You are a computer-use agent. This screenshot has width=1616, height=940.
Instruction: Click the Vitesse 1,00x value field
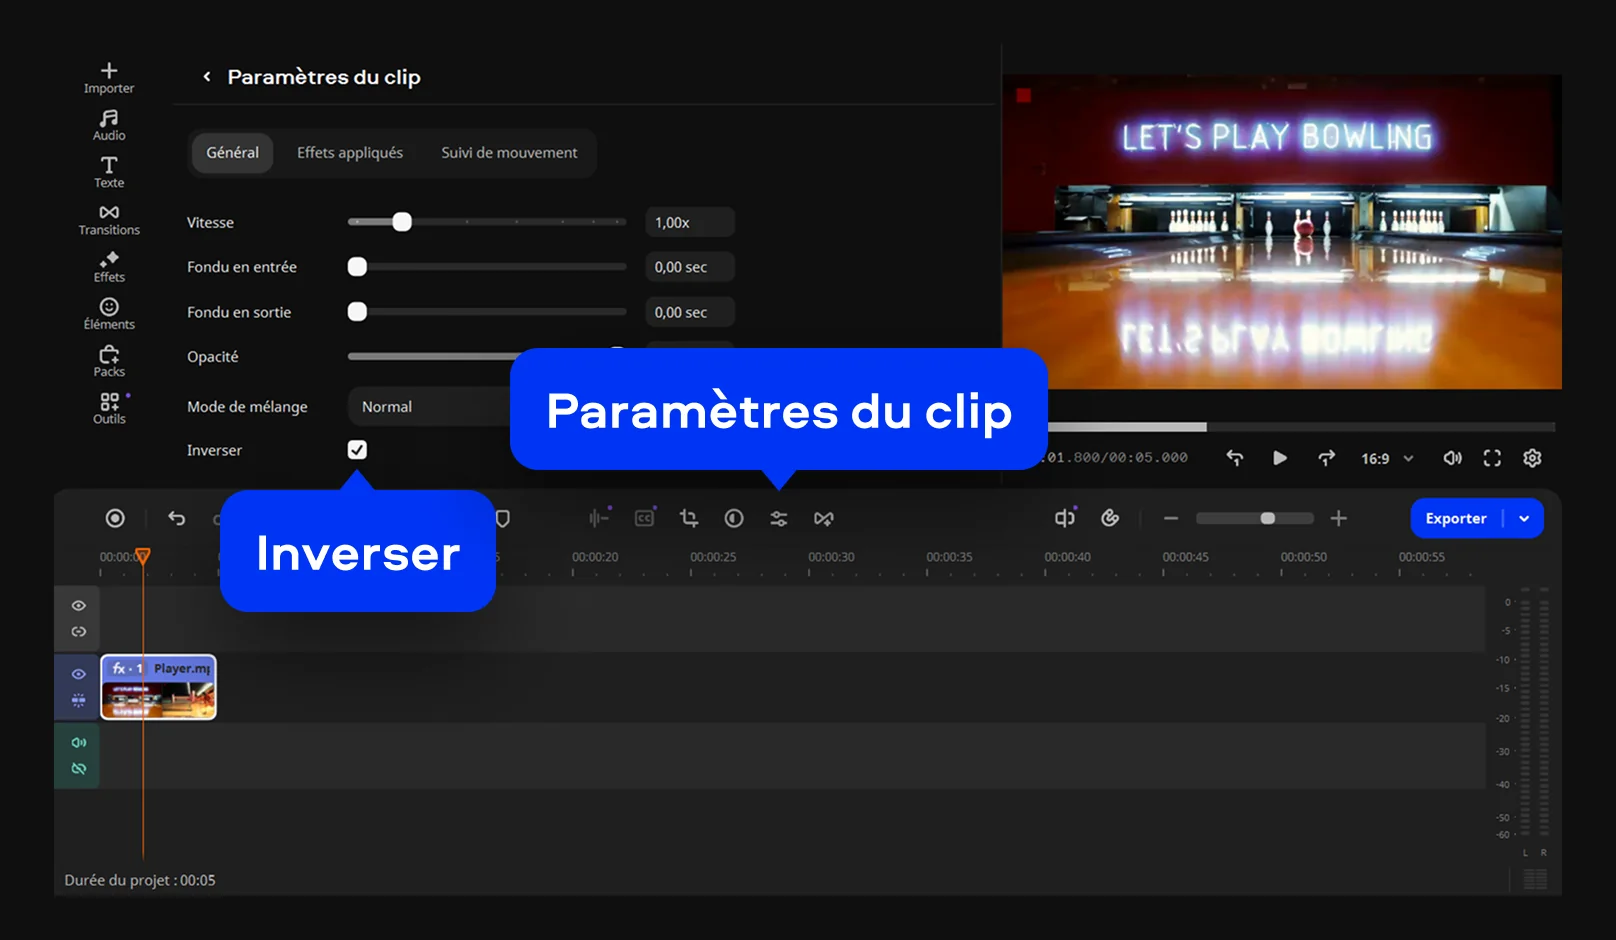coord(690,222)
